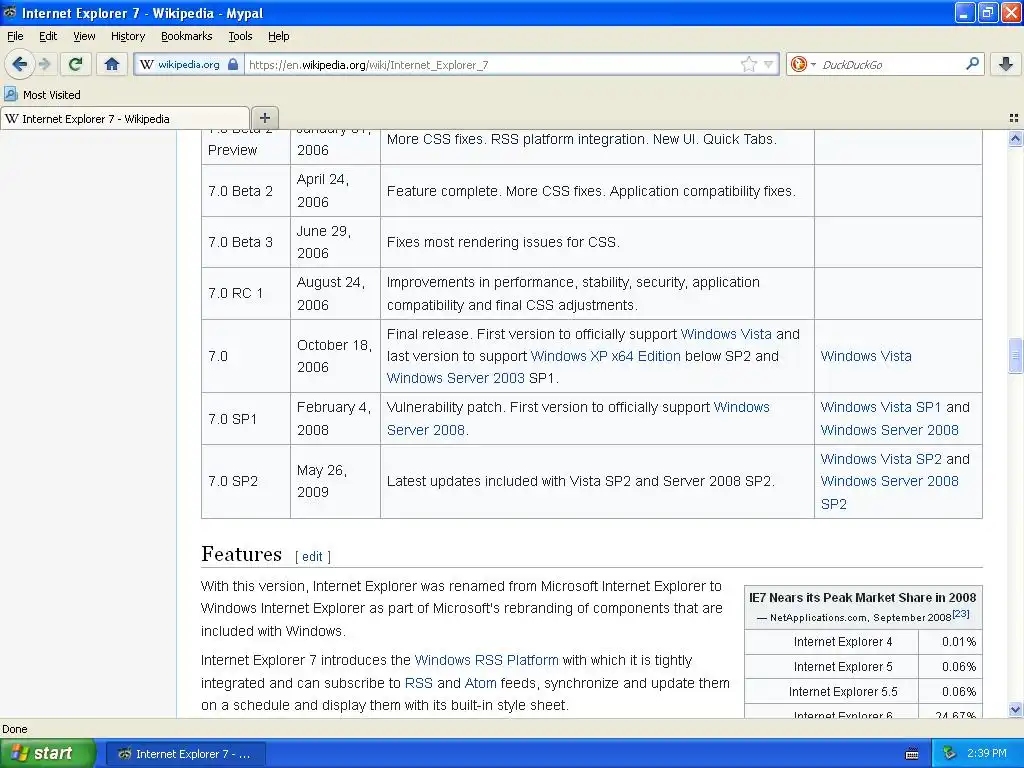This screenshot has height=768, width=1024.
Task: Click the May 26, 2009 date cell
Action: (x=335, y=481)
